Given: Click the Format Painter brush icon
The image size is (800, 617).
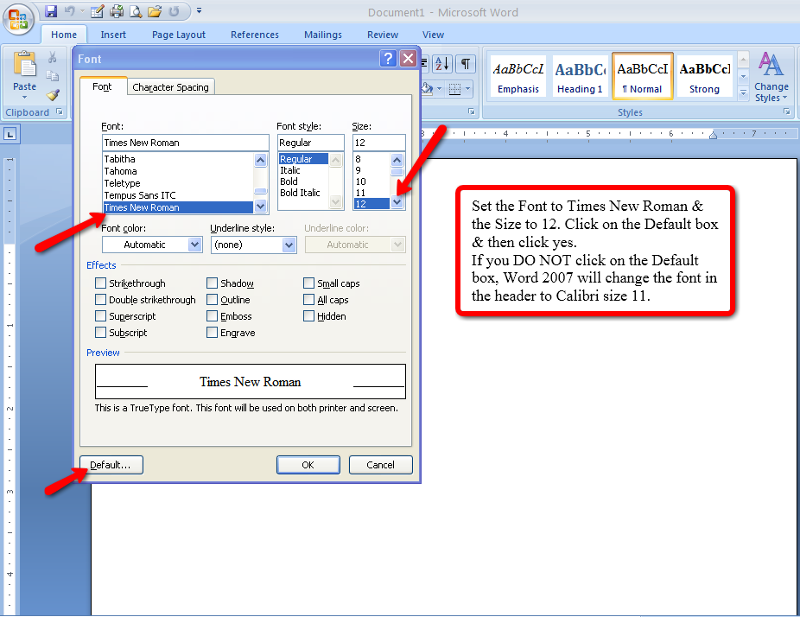Looking at the screenshot, I should click(x=52, y=95).
